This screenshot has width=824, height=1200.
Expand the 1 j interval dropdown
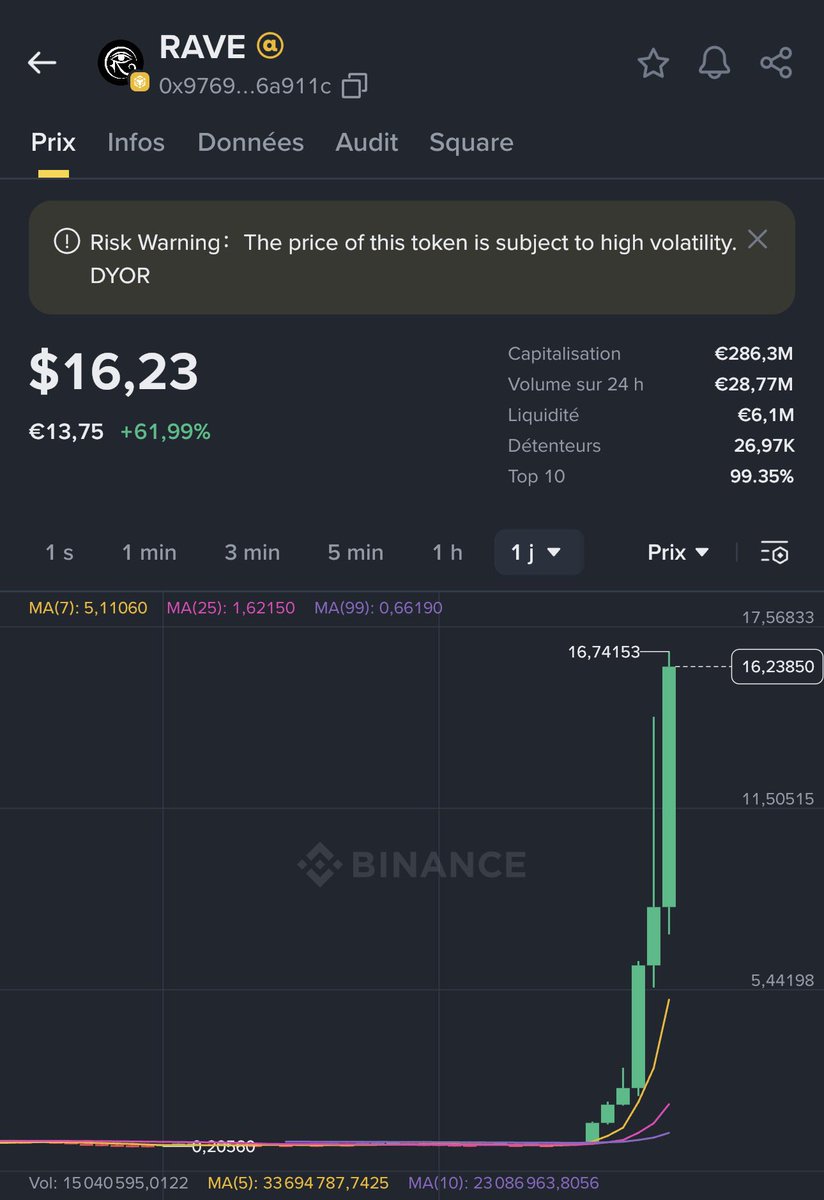pyautogui.click(x=538, y=552)
